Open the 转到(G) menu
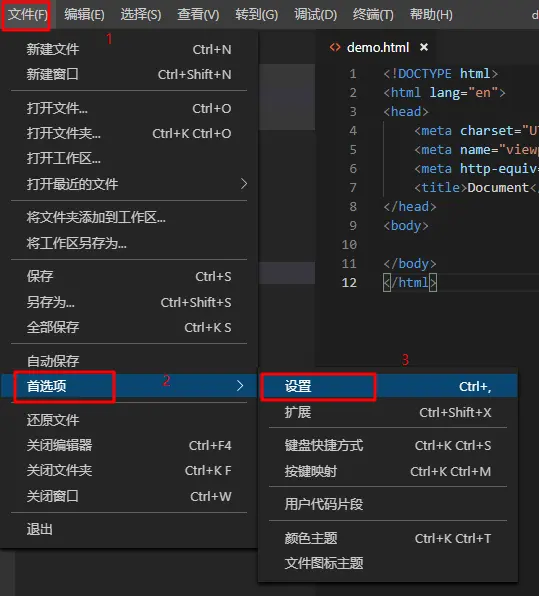This screenshot has width=539, height=596. click(257, 15)
